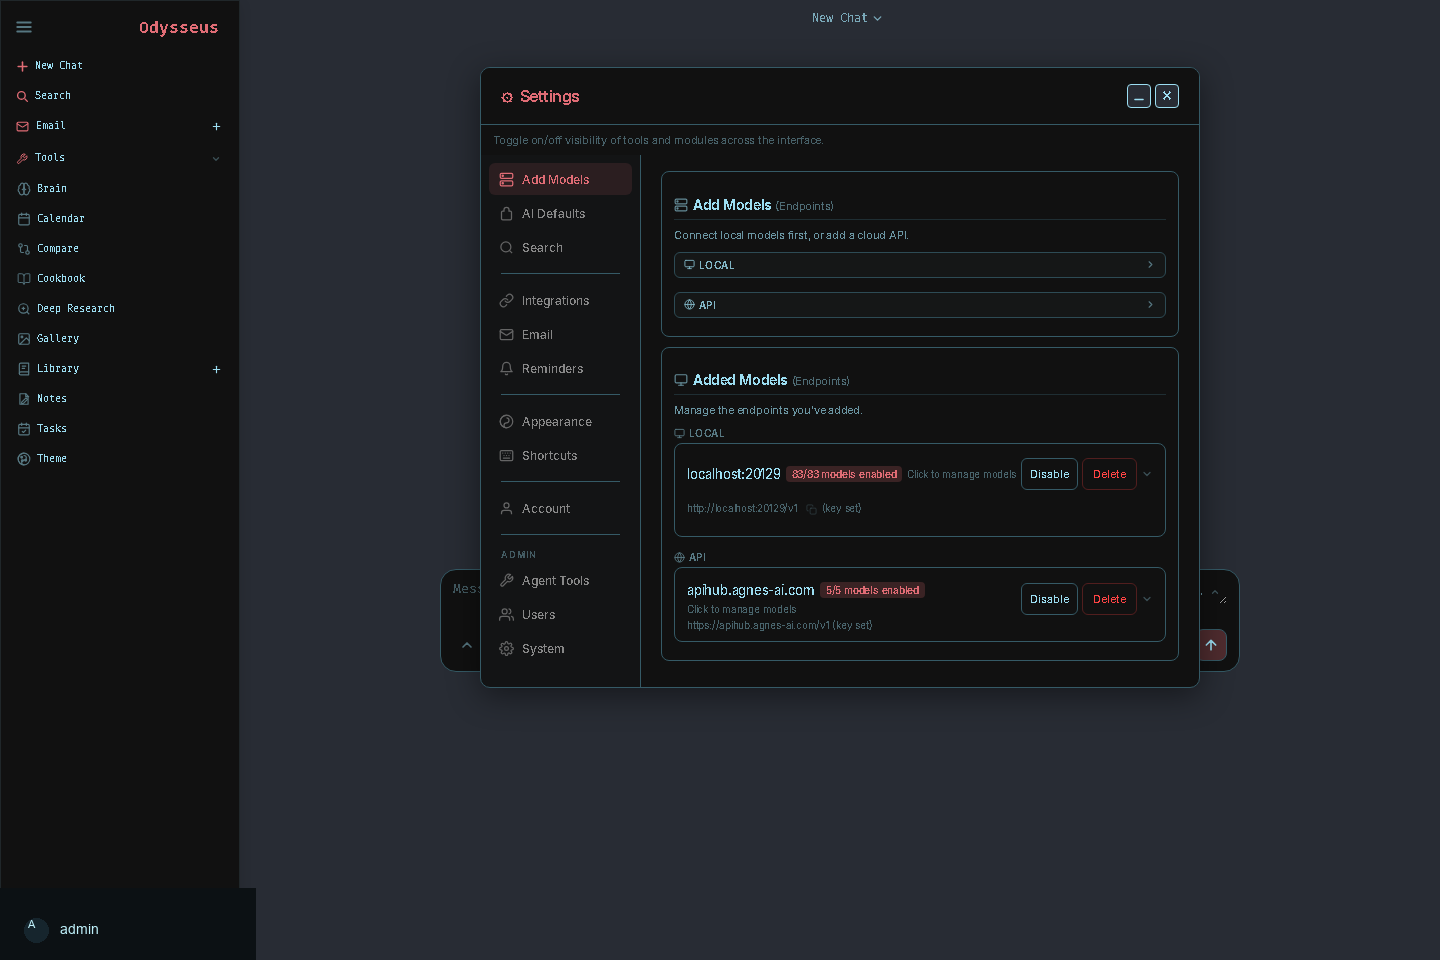Click the 83/83 models enabled badge
The image size is (1440, 960).
(x=844, y=474)
